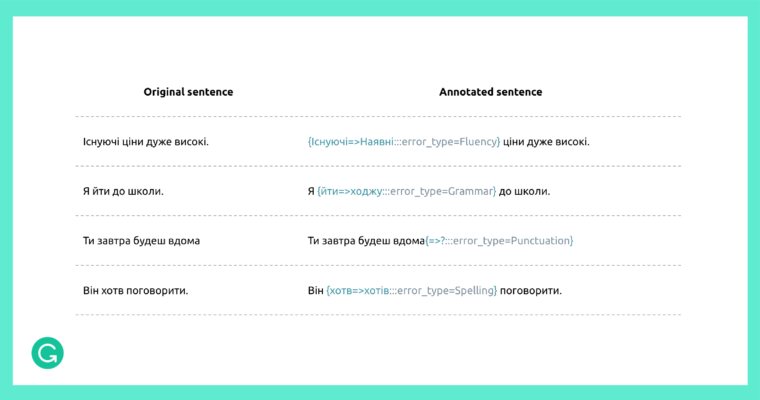Click the Grammarly logo icon
This screenshot has height=400, width=760.
(x=47, y=353)
